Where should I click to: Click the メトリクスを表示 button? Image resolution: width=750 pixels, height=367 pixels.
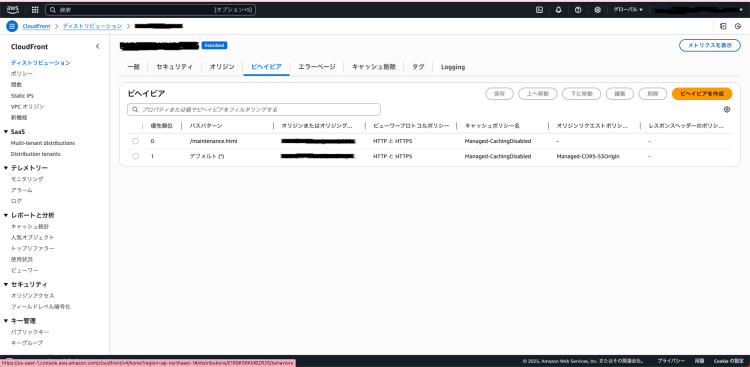click(710, 45)
